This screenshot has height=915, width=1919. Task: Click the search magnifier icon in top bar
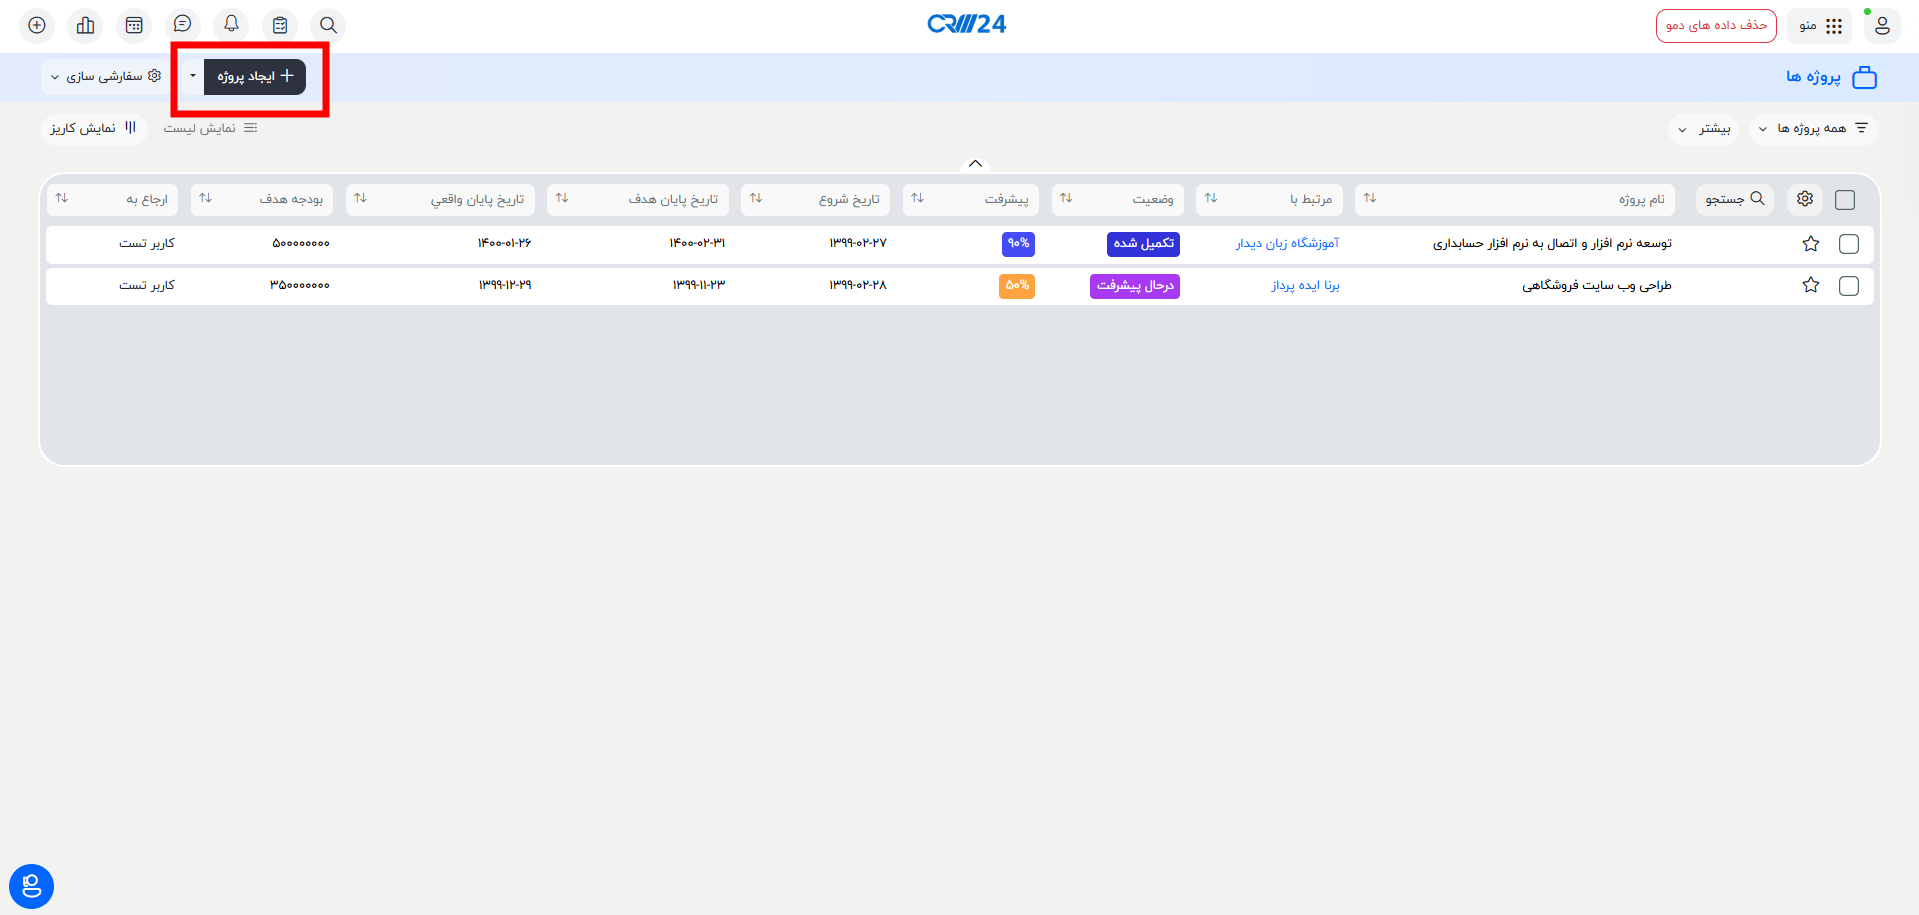pos(328,25)
